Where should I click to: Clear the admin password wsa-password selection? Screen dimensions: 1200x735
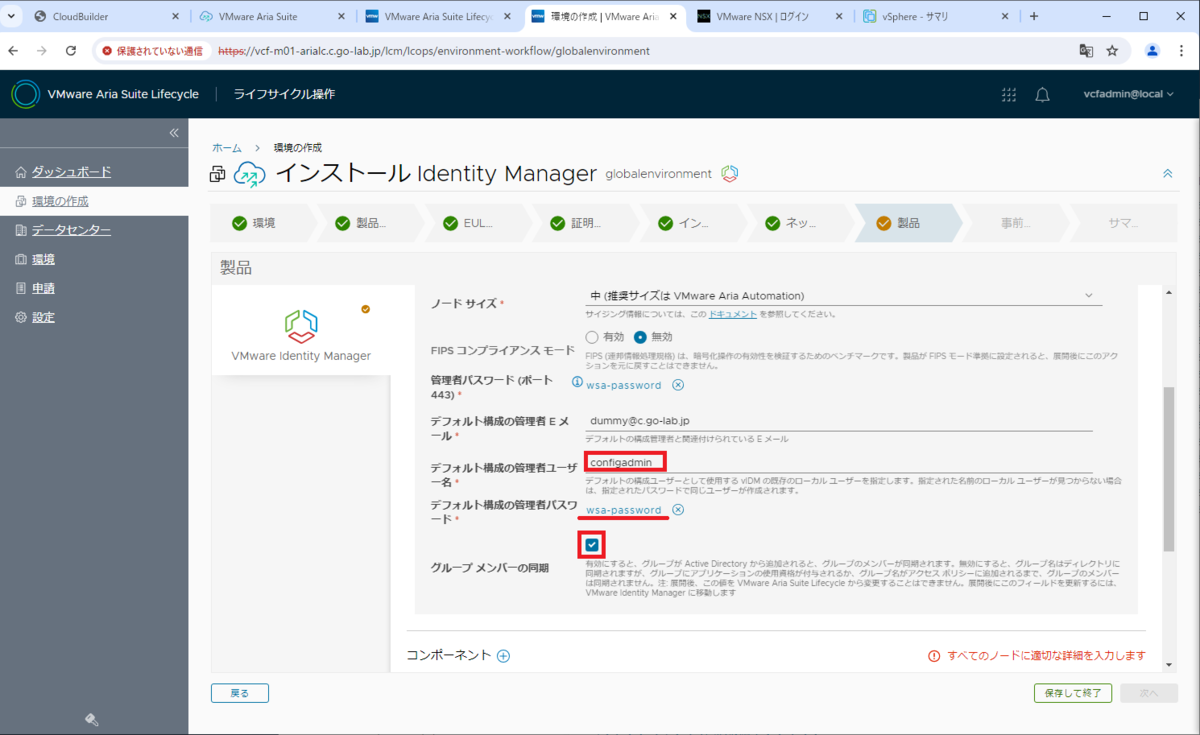(678, 385)
